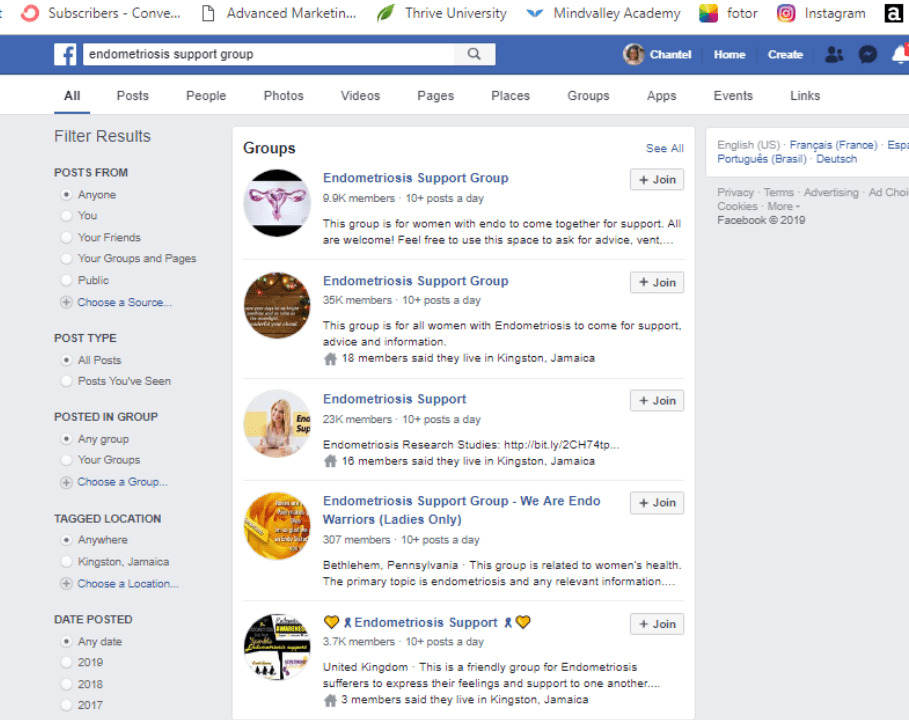This screenshot has width=909, height=720.
Task: Click the plus icon beside Choose a Group
Action: pos(66,482)
